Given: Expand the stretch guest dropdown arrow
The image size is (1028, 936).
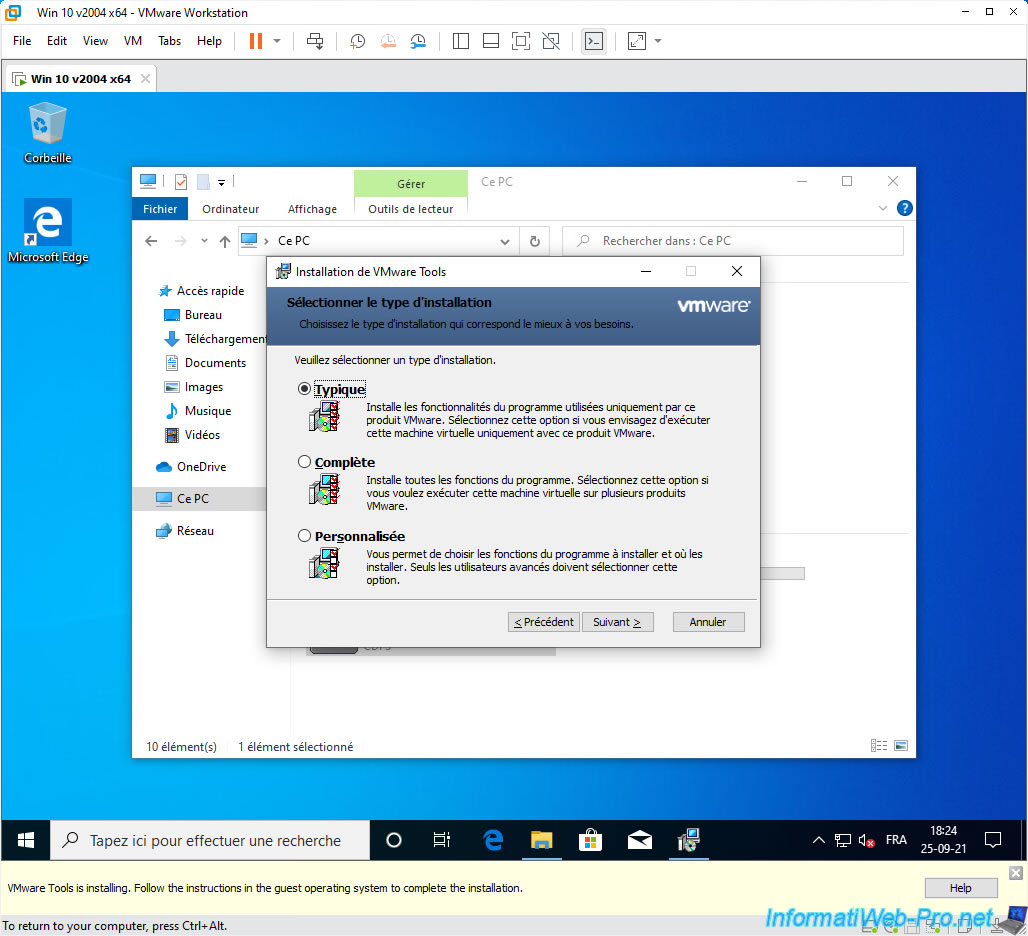Looking at the screenshot, I should (x=658, y=41).
